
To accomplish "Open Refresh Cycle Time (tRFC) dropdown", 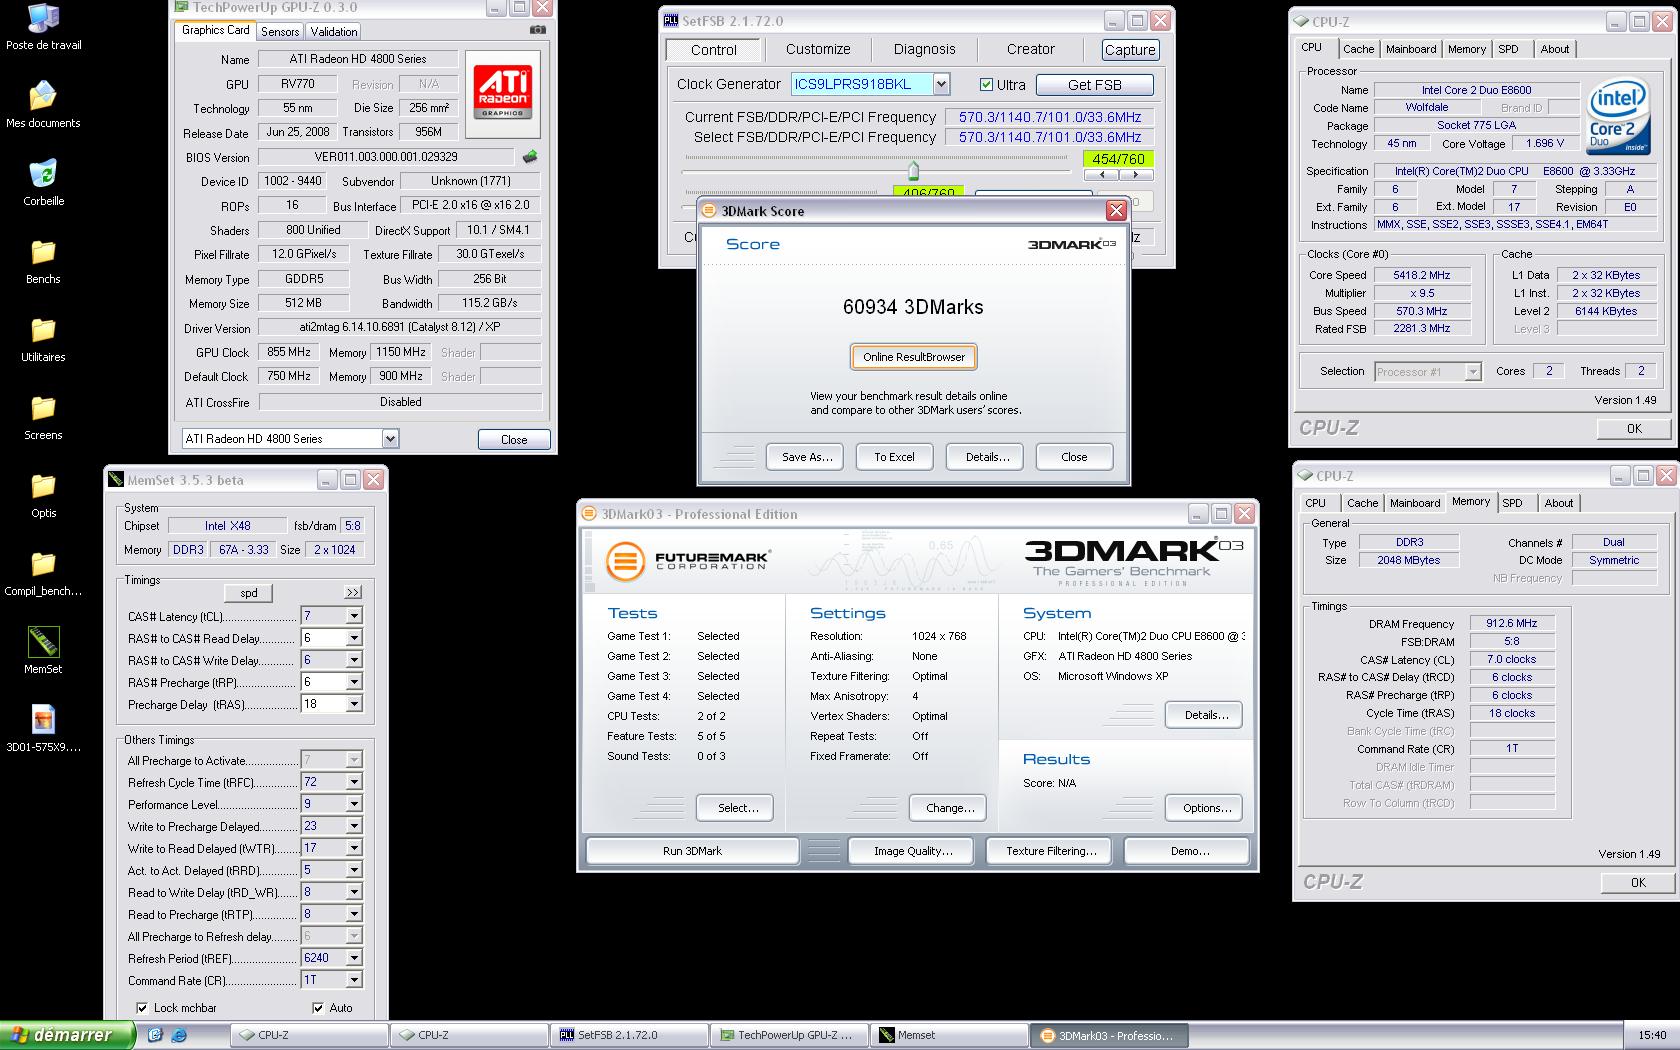I will point(354,782).
